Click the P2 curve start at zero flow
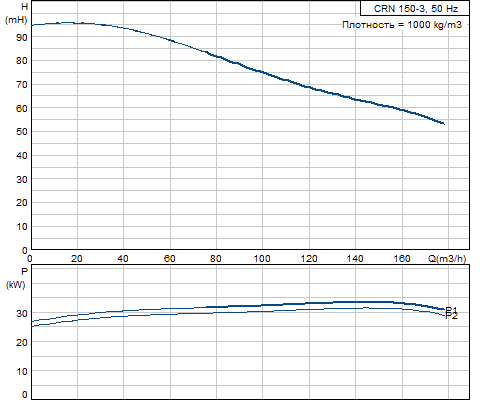This screenshot has width=500, height=400. (32, 326)
